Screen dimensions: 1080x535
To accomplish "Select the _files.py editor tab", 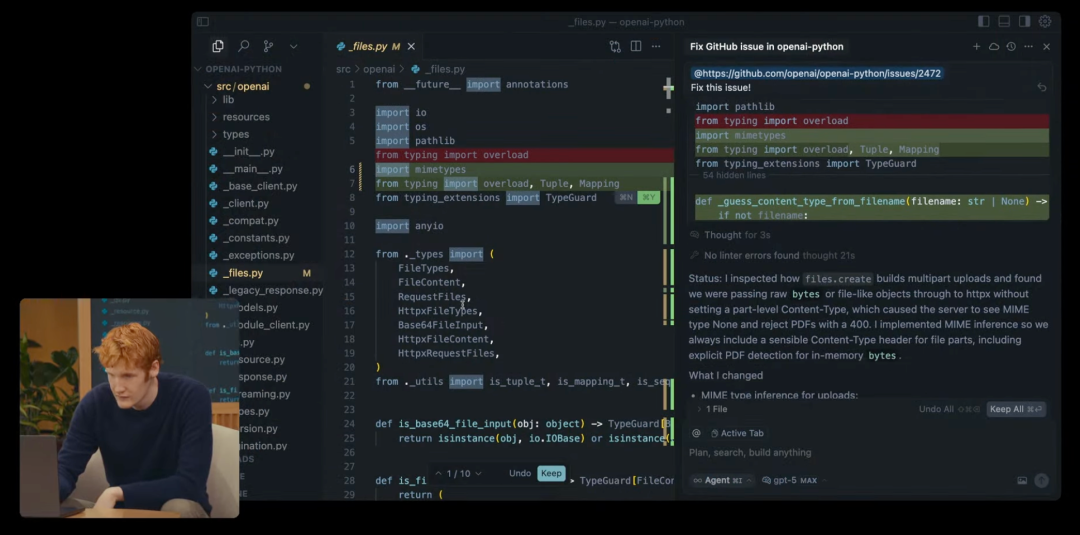I will 368,46.
